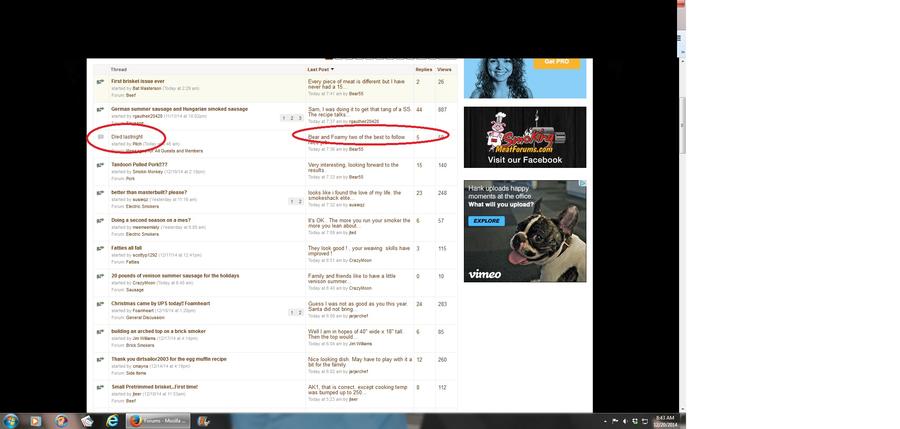Go to page 2 of better than masterbuilt thread
Image resolution: width=900 pixels, height=429 pixels.
[298, 201]
